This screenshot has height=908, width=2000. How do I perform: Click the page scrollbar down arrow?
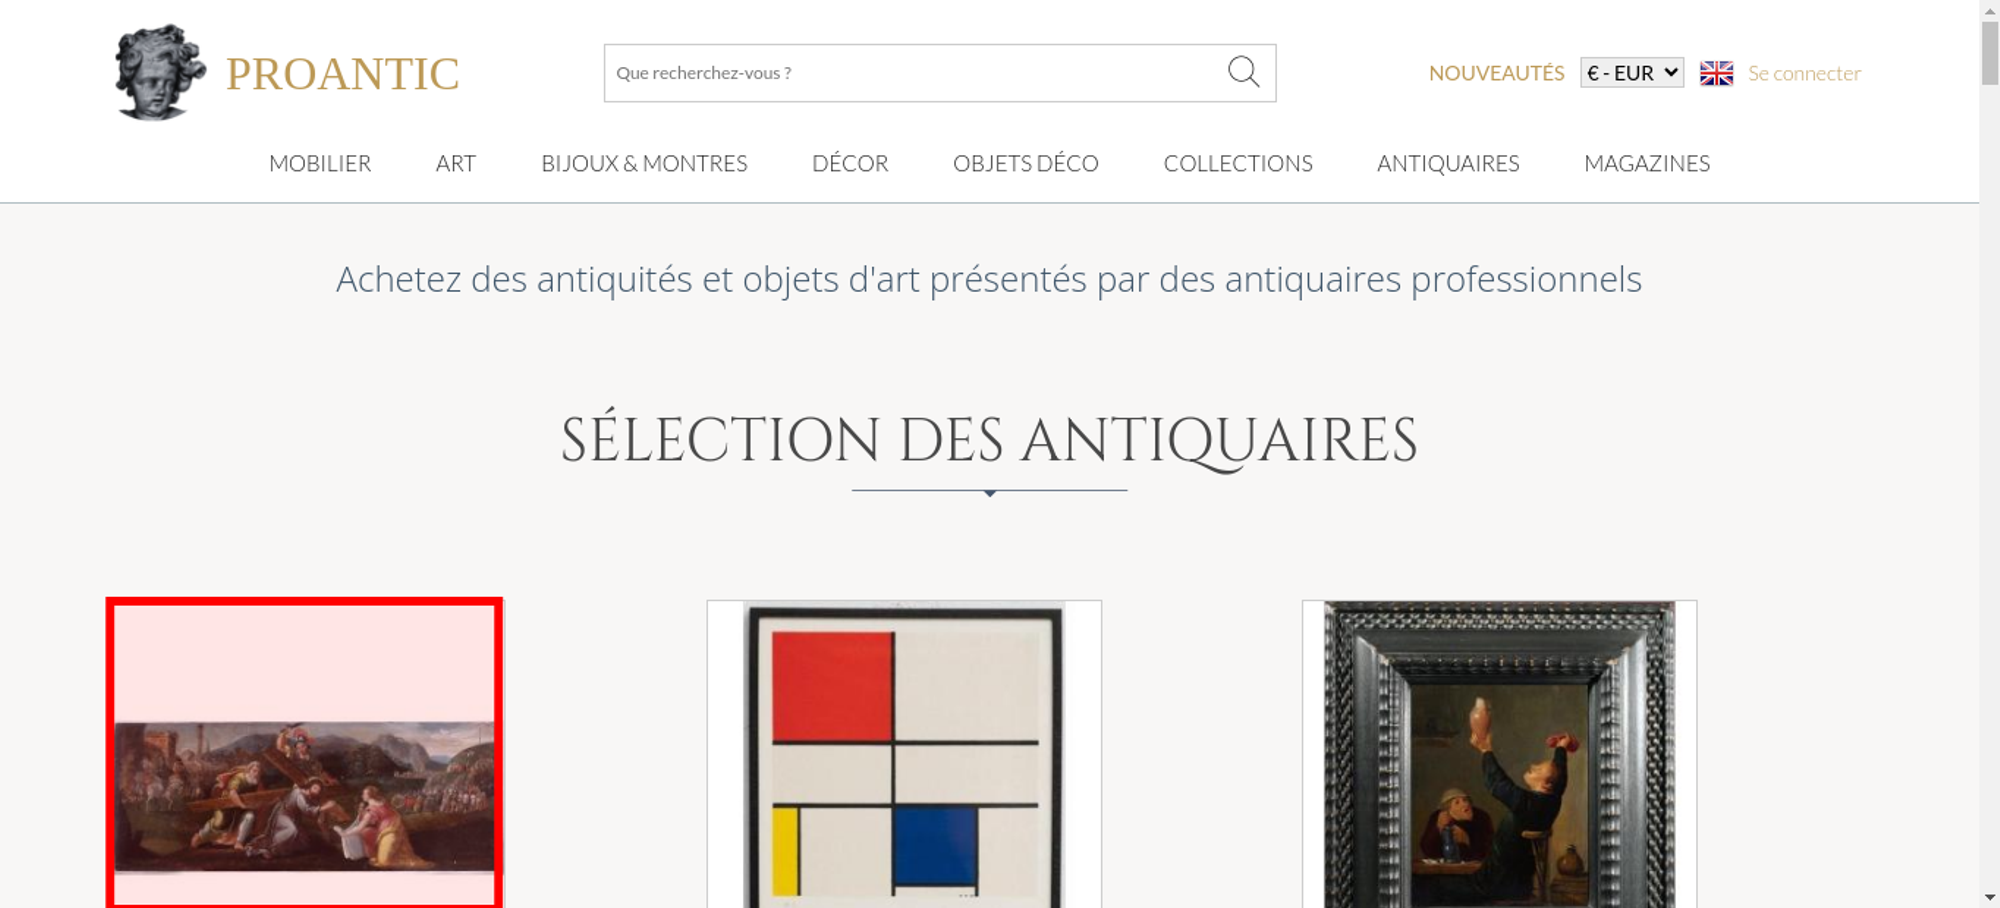pyautogui.click(x=1990, y=898)
